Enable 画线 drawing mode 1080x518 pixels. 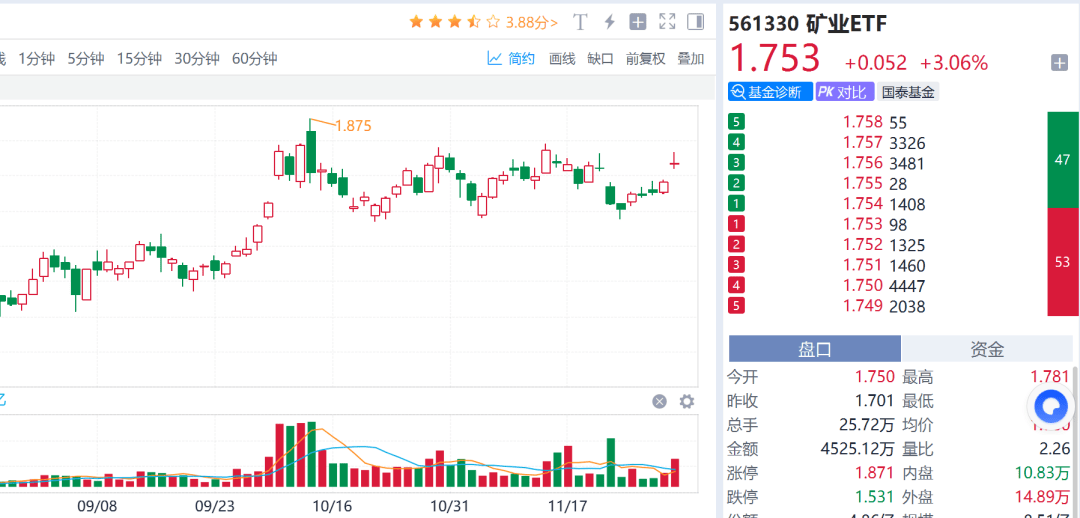[x=562, y=59]
